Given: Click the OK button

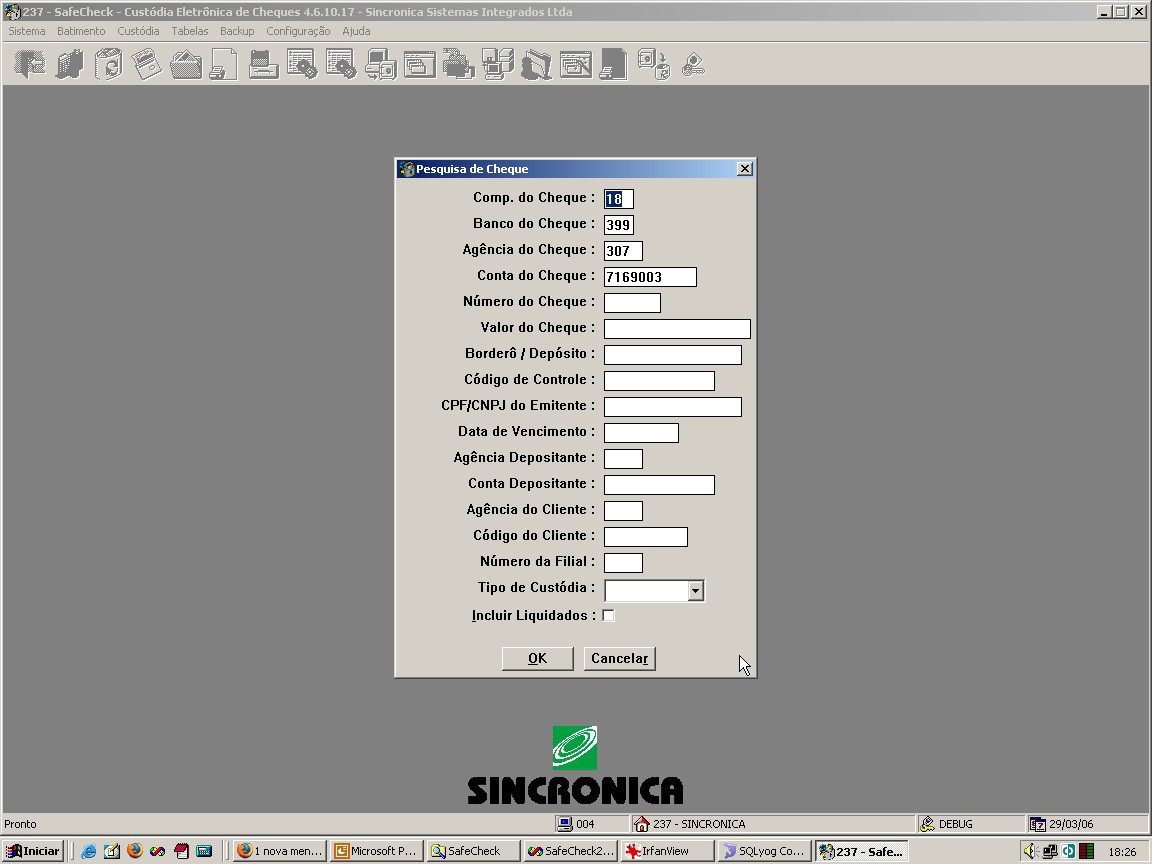Looking at the screenshot, I should point(537,658).
